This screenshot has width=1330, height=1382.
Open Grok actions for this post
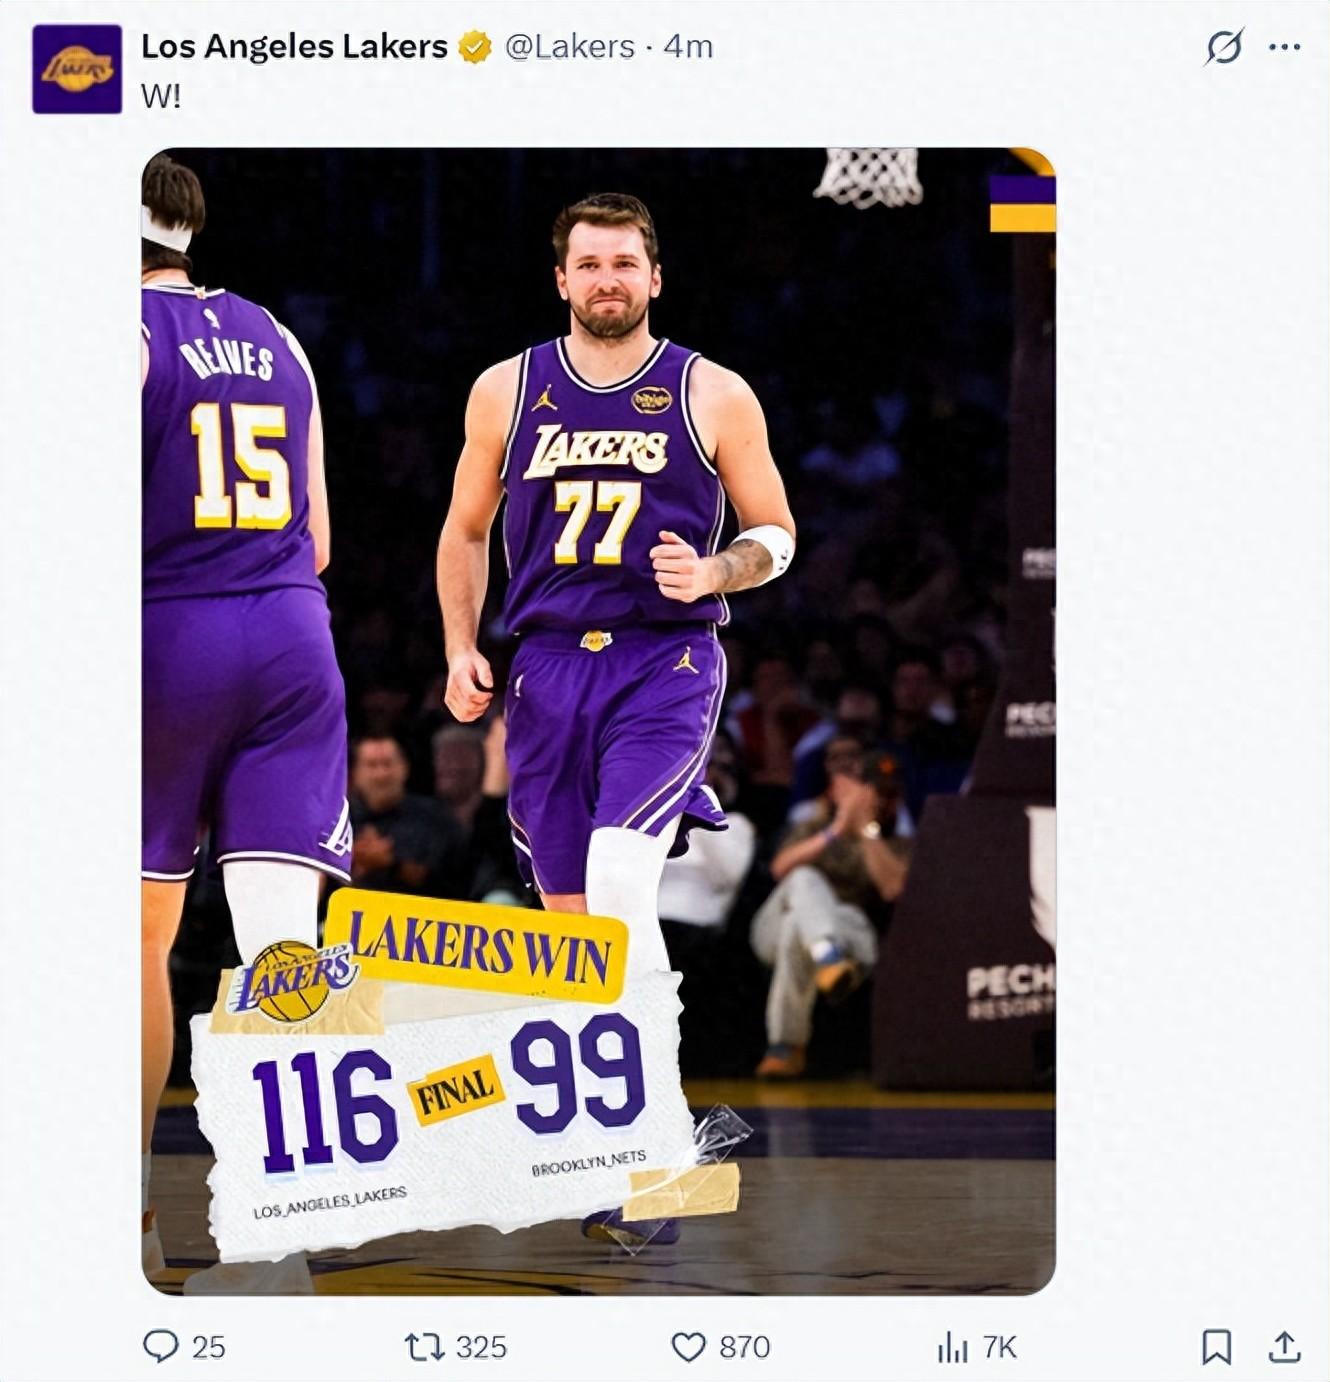click(x=1224, y=47)
